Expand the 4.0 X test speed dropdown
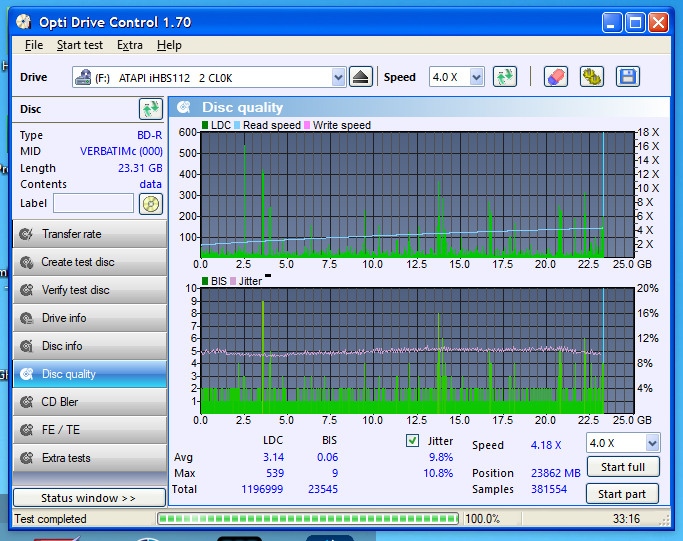The width and height of the screenshot is (683, 541). [x=652, y=443]
